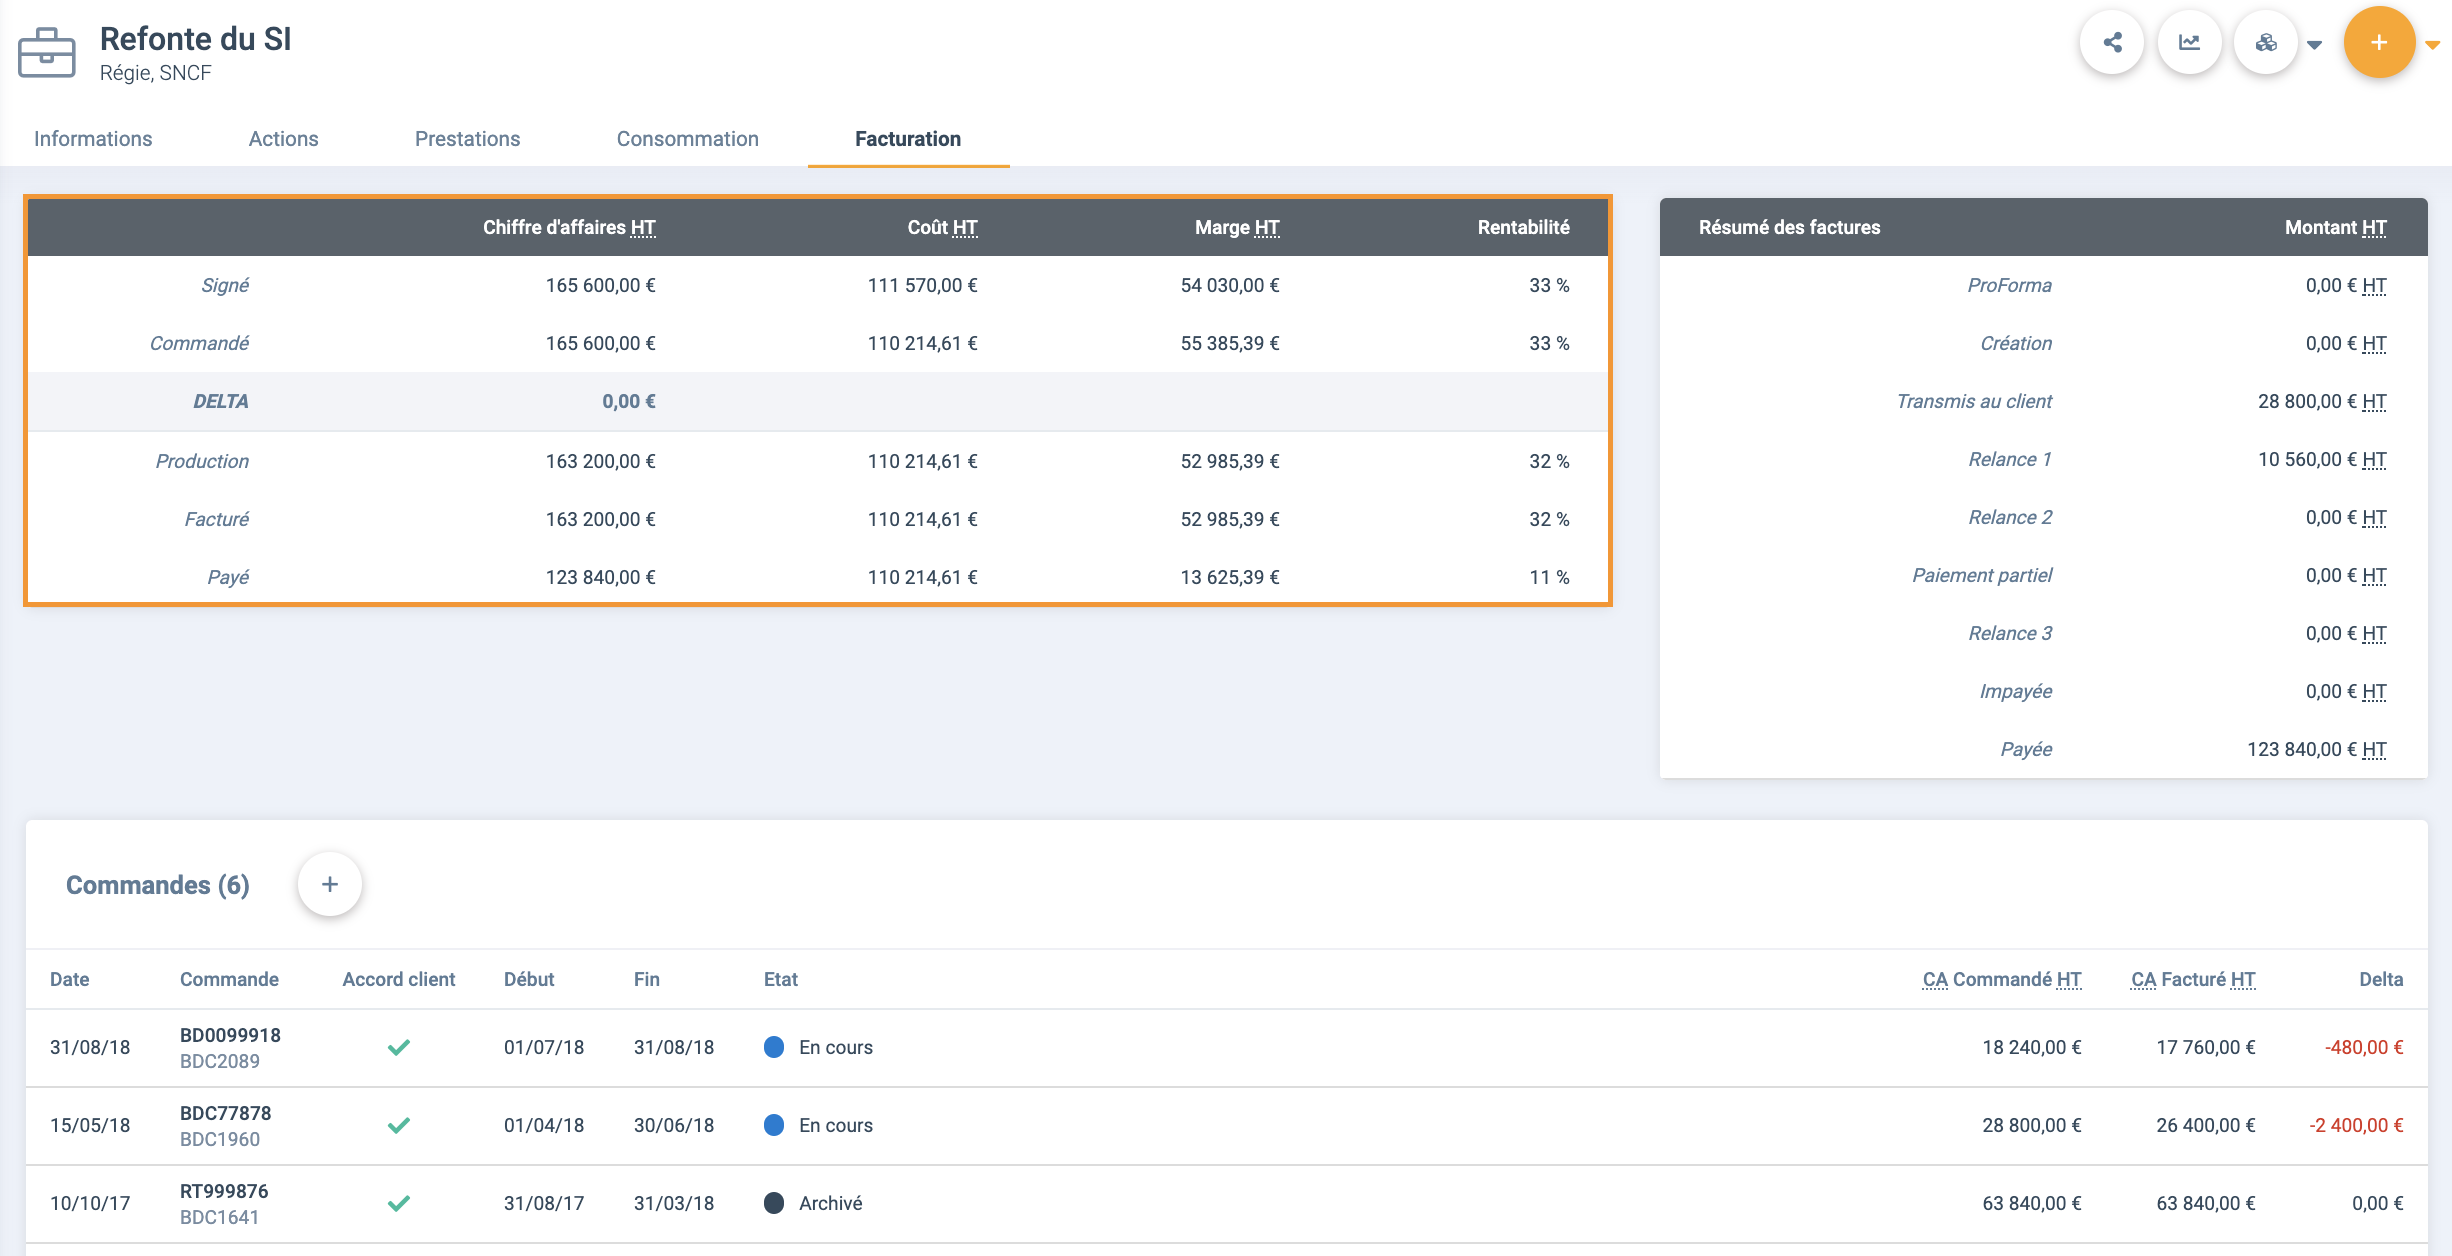Viewport: 2452px width, 1256px height.
Task: Click the CA Facturé HT column header
Action: coord(2193,979)
